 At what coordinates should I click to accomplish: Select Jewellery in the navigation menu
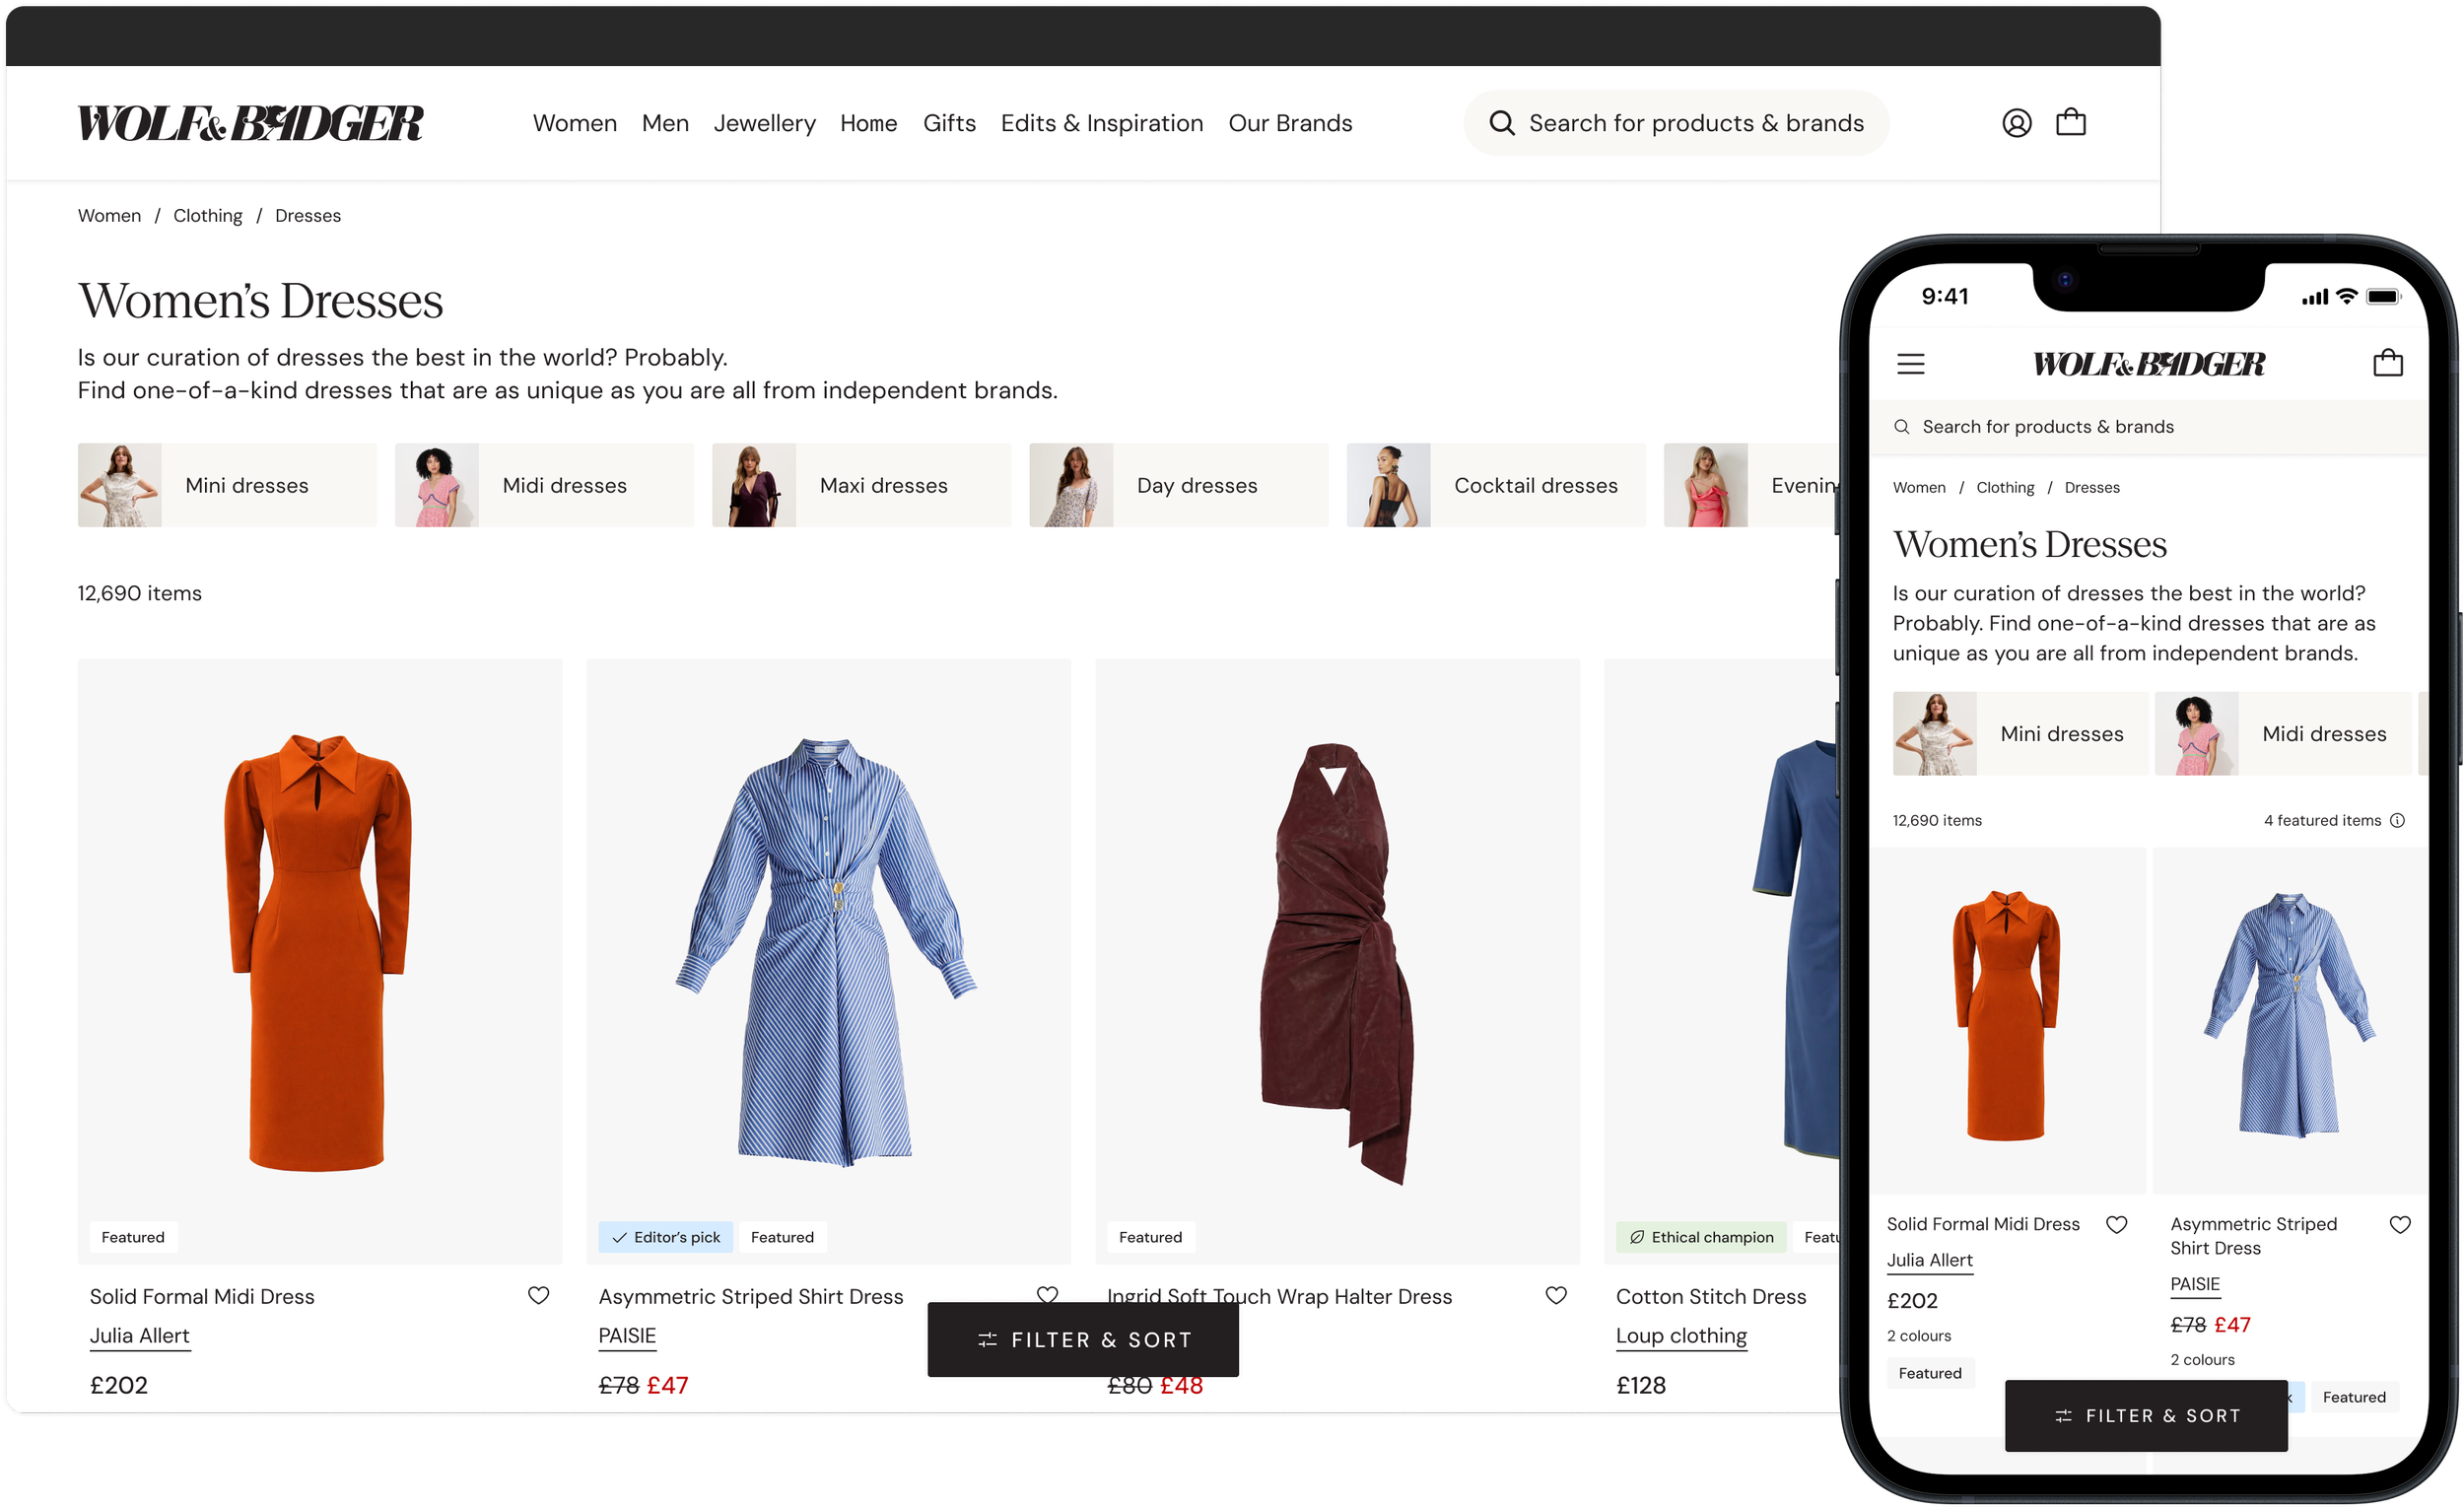(764, 123)
